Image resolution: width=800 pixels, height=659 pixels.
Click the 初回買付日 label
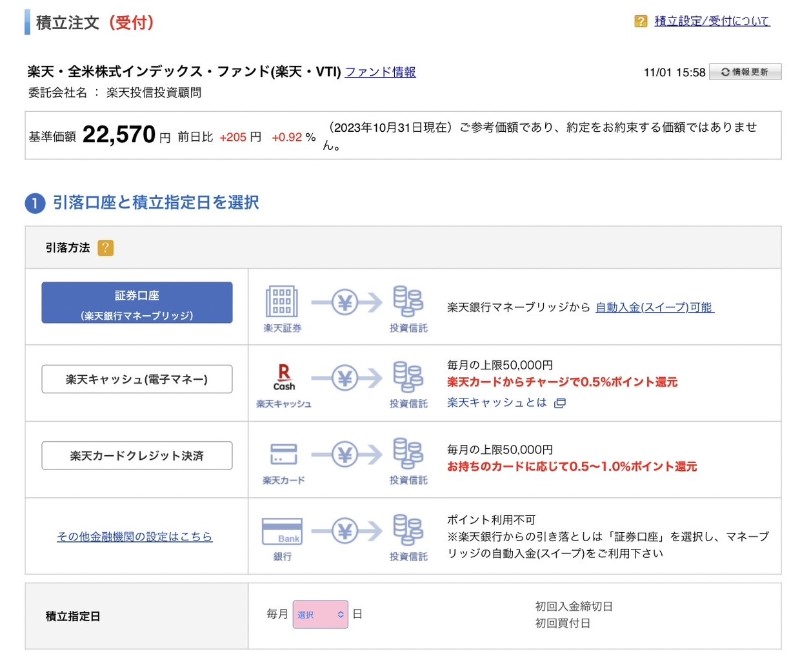(562, 623)
